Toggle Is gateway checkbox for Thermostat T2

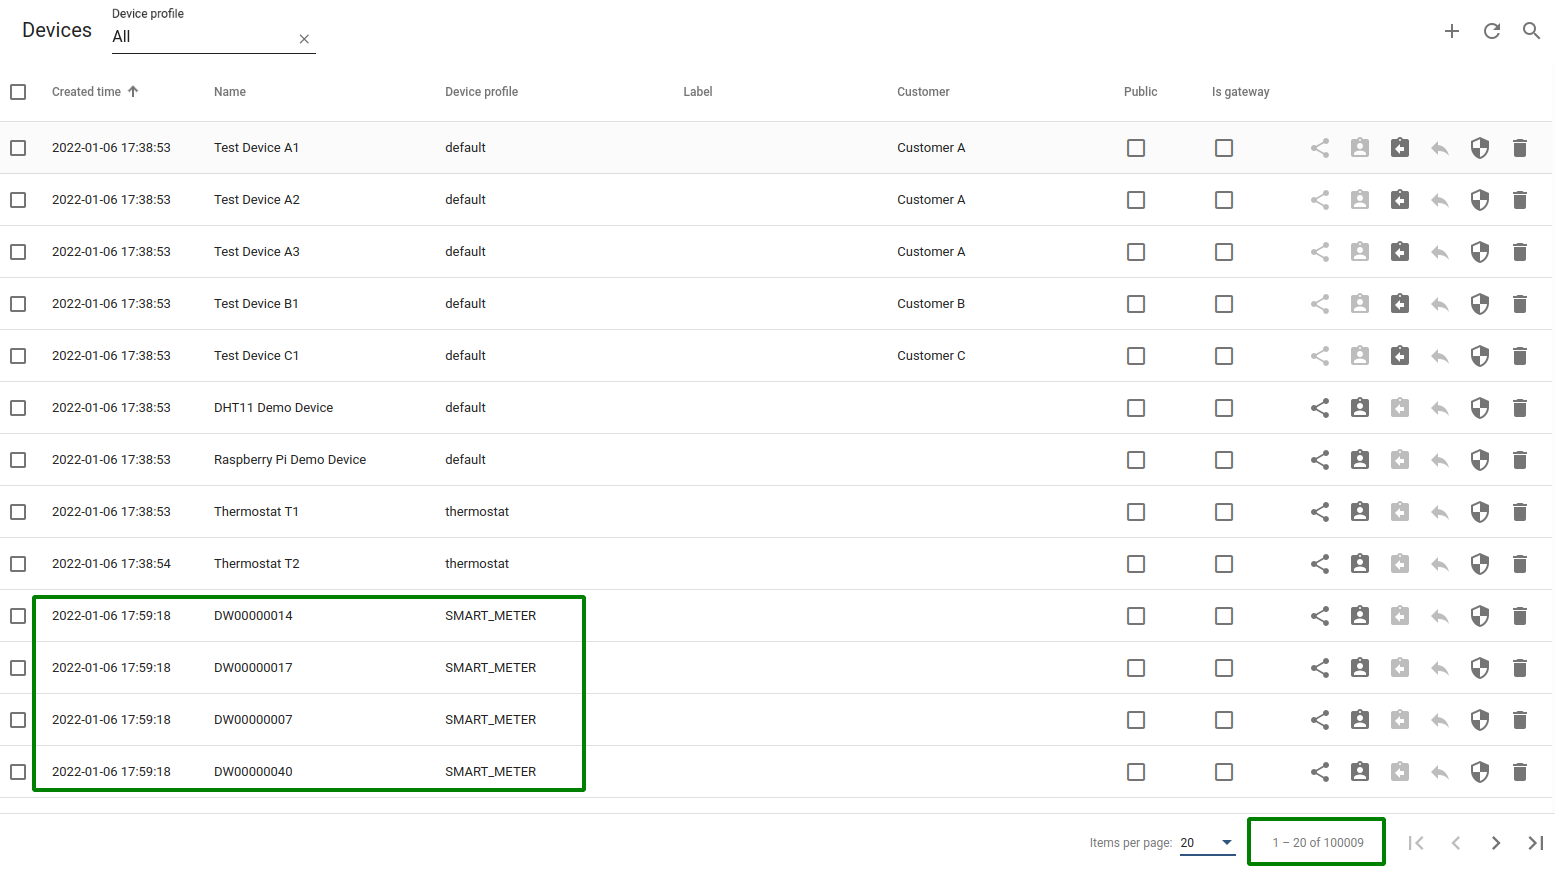click(1223, 564)
